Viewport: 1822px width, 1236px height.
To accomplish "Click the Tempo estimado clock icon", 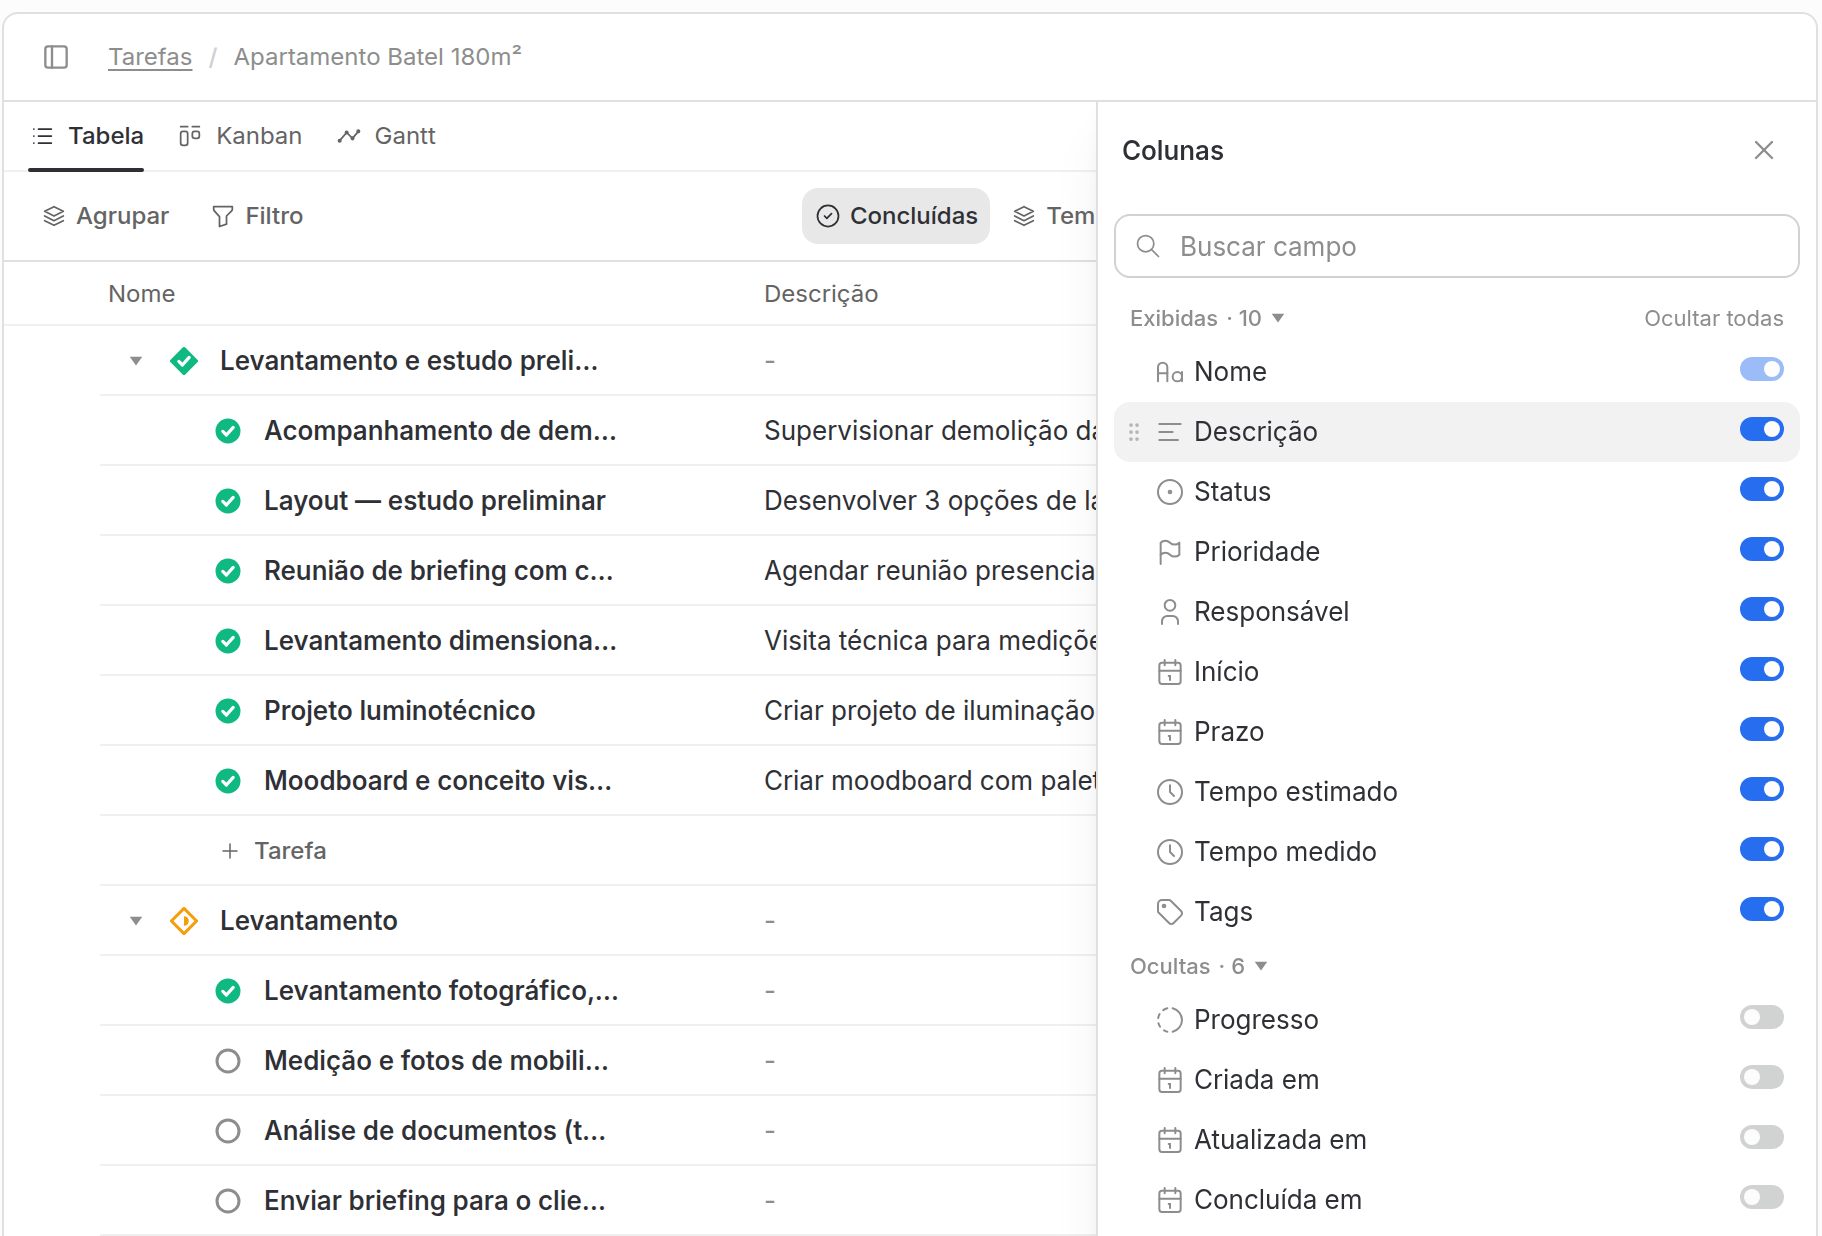I will coord(1169,792).
